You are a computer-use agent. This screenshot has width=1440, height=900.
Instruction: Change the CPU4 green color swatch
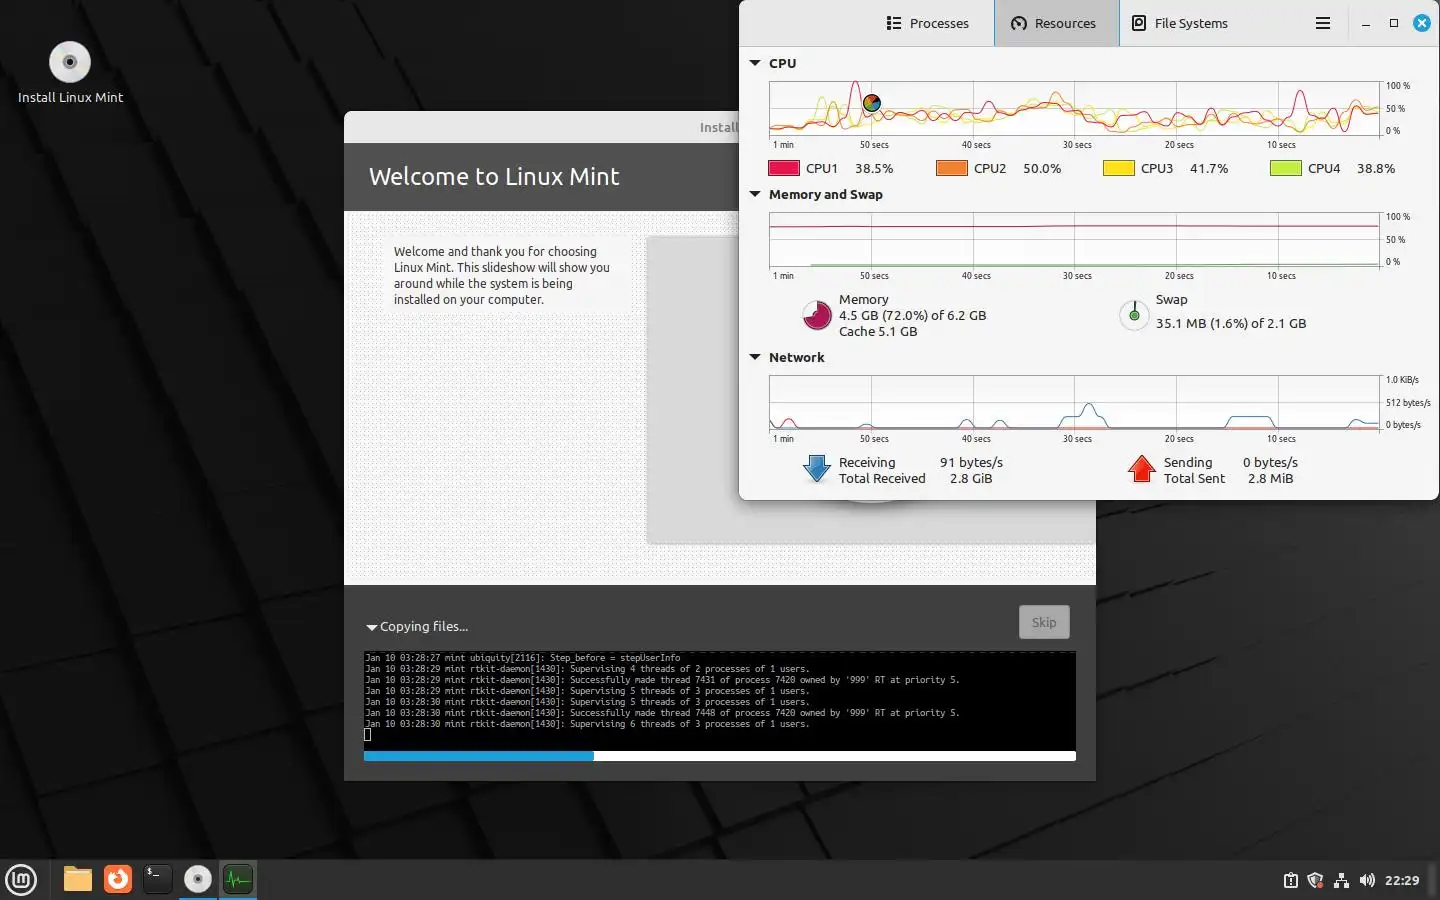click(x=1285, y=168)
